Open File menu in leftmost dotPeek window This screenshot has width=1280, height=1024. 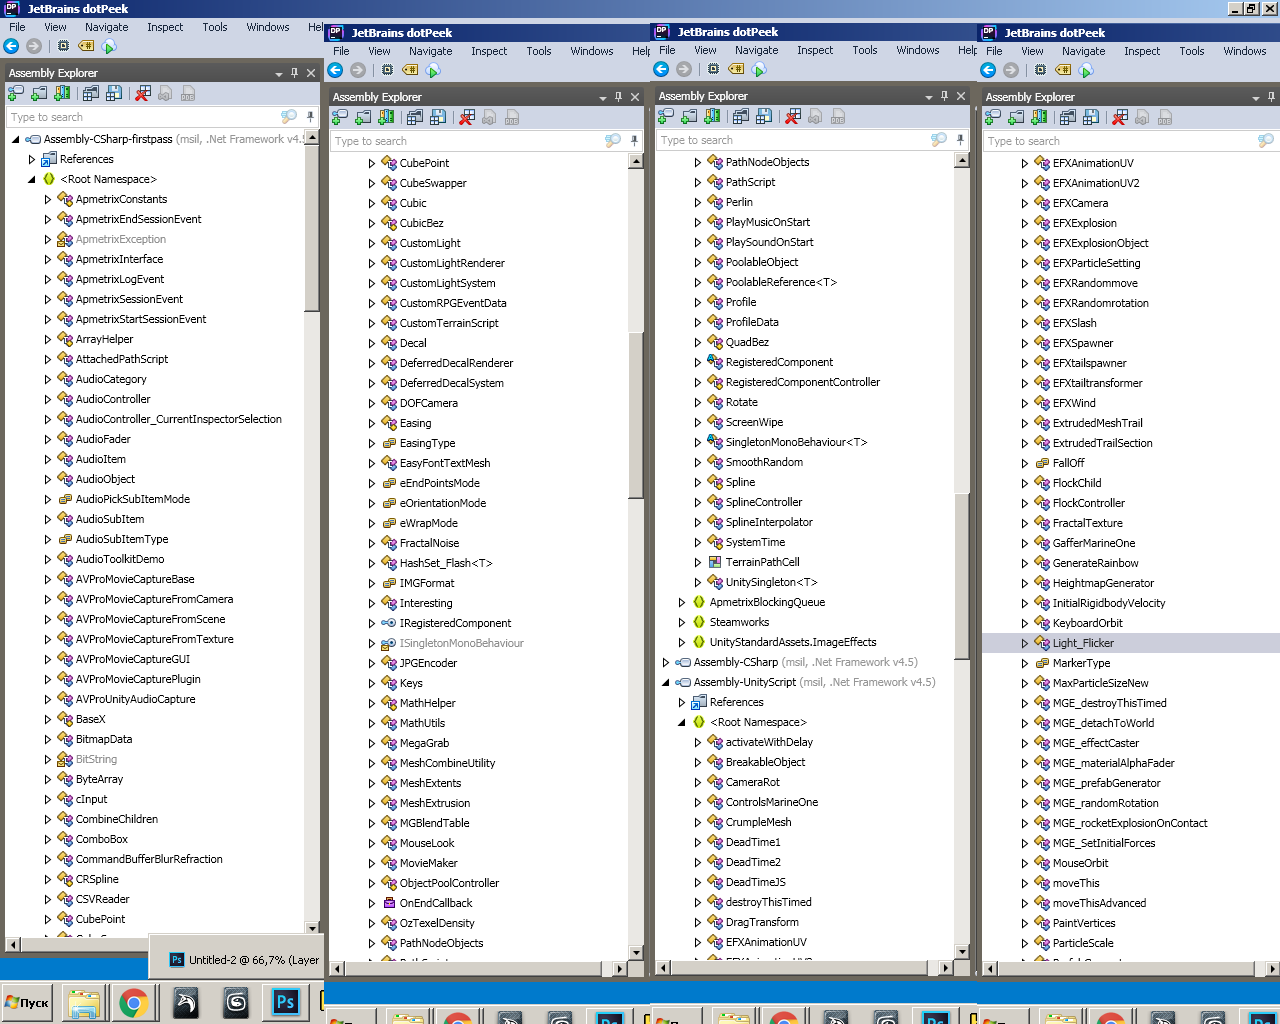[x=17, y=27]
